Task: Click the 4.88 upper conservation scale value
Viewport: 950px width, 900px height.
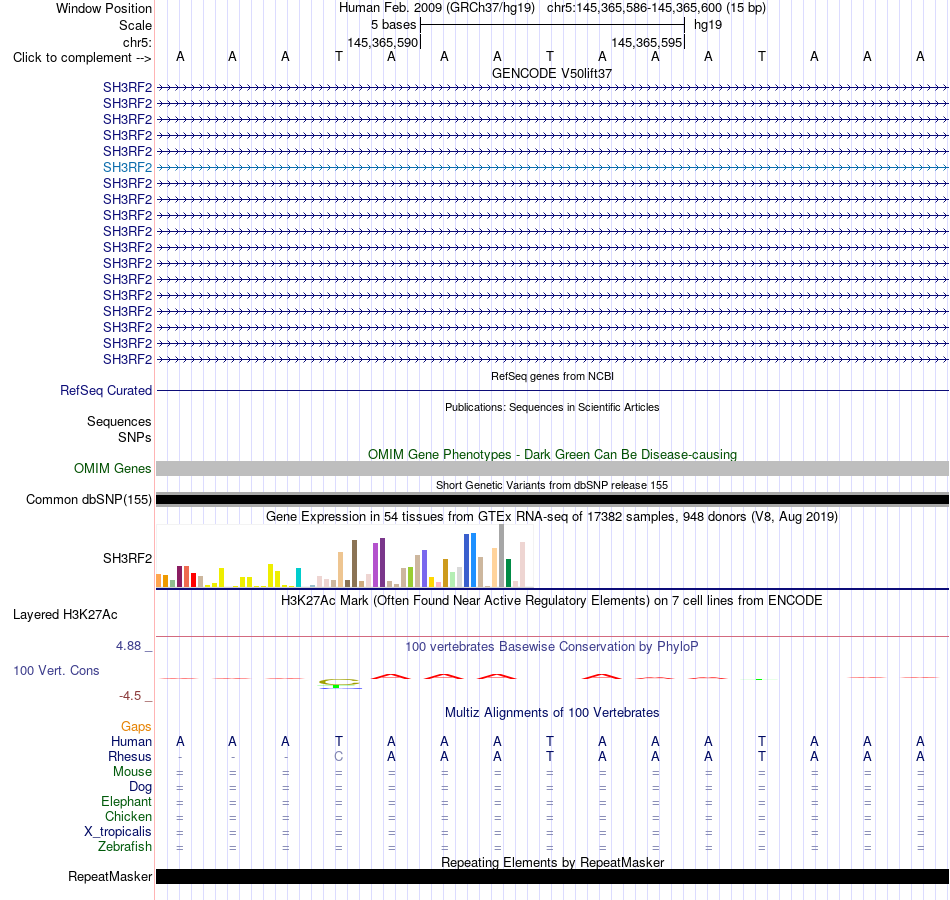Action: point(128,646)
